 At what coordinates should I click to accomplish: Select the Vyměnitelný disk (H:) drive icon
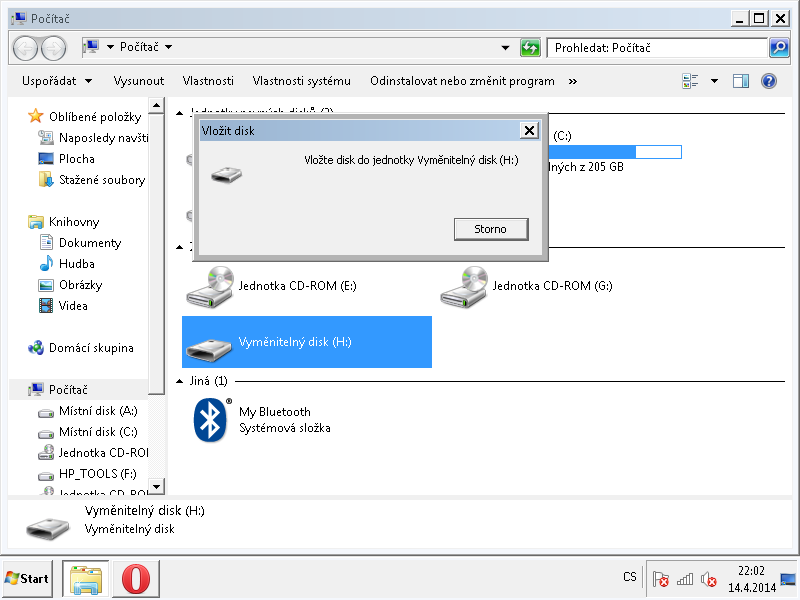pyautogui.click(x=209, y=348)
